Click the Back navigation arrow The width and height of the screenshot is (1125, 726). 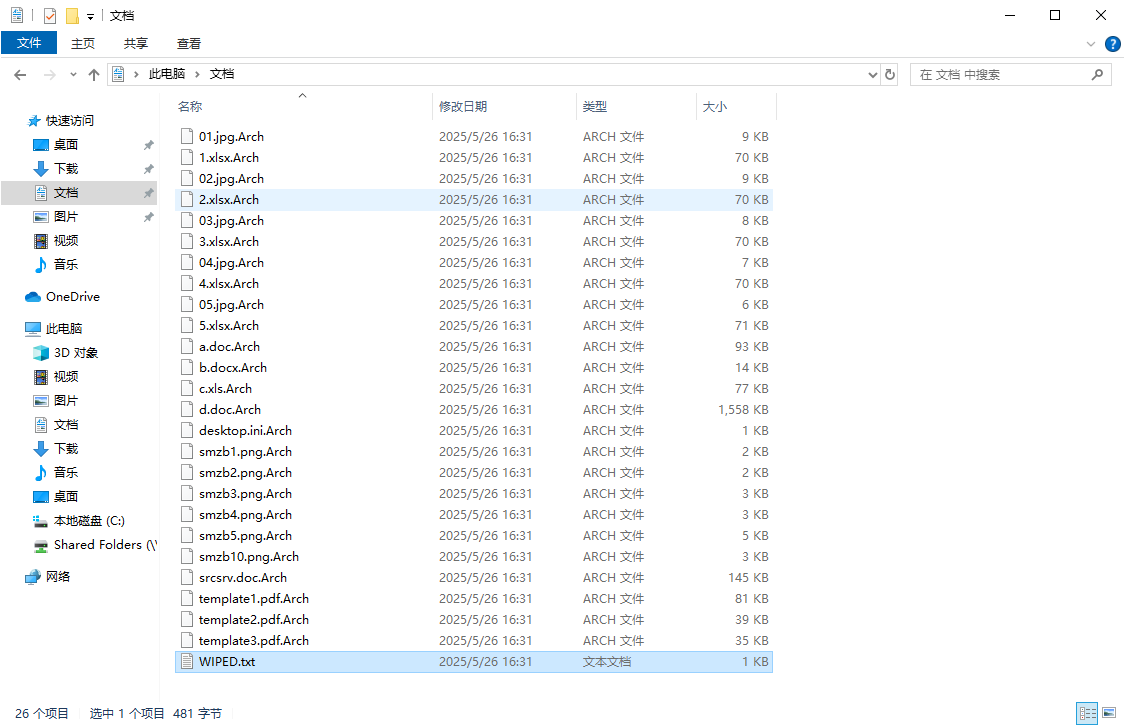20,74
